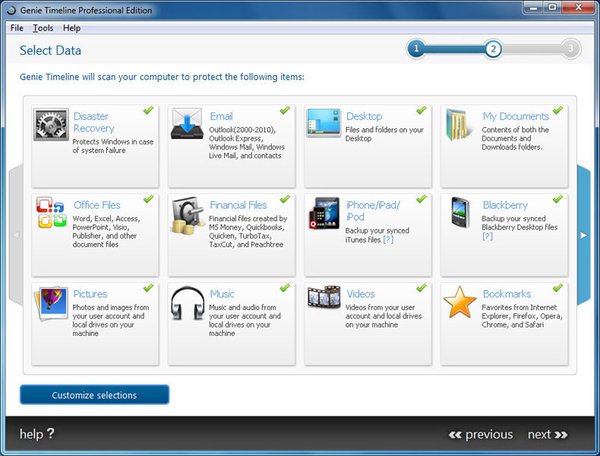The height and width of the screenshot is (456, 600).
Task: Click the iPhone/iPad/iPod title
Action: pyautogui.click(x=373, y=211)
